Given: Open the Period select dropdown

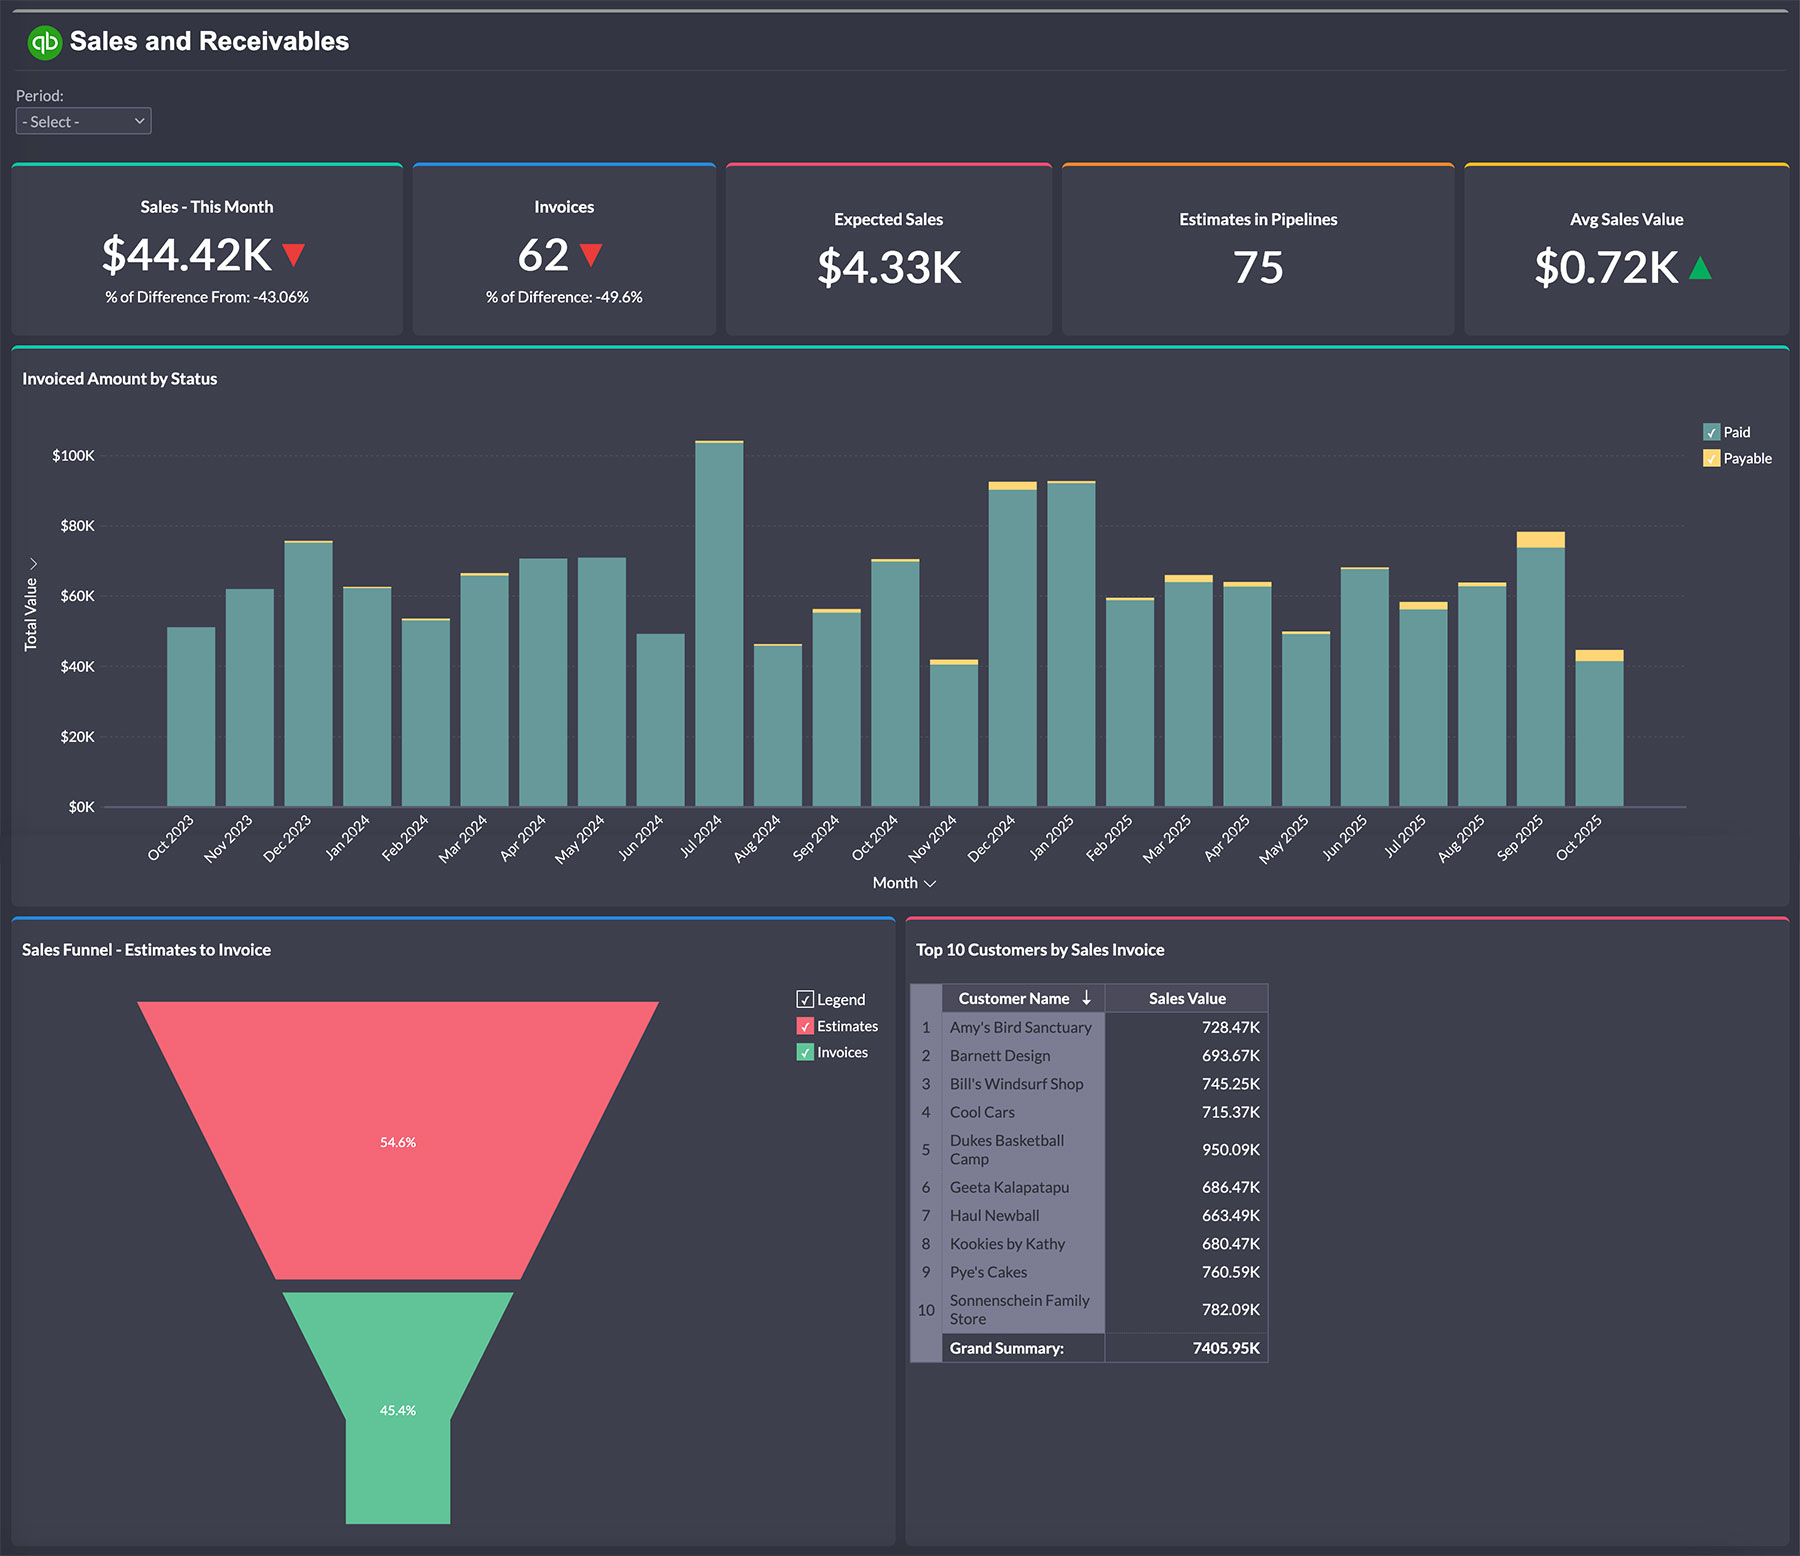Looking at the screenshot, I should click(x=83, y=120).
